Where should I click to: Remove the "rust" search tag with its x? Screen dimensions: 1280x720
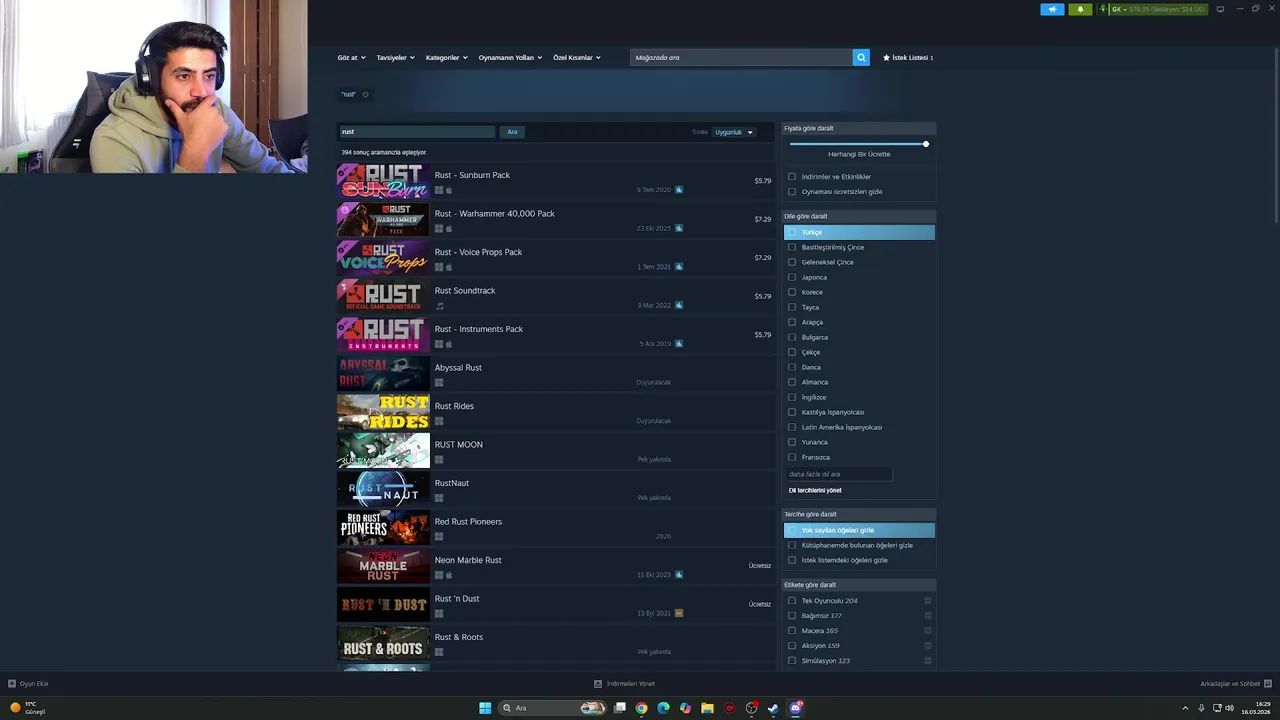tap(365, 94)
